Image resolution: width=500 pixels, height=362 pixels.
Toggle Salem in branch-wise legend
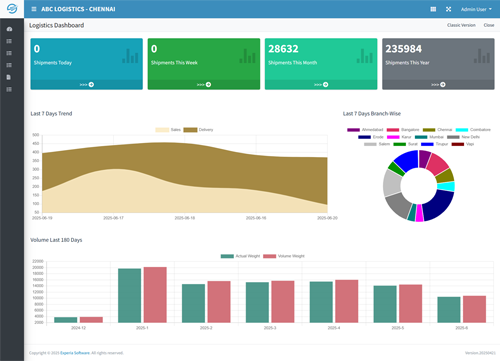(377, 144)
